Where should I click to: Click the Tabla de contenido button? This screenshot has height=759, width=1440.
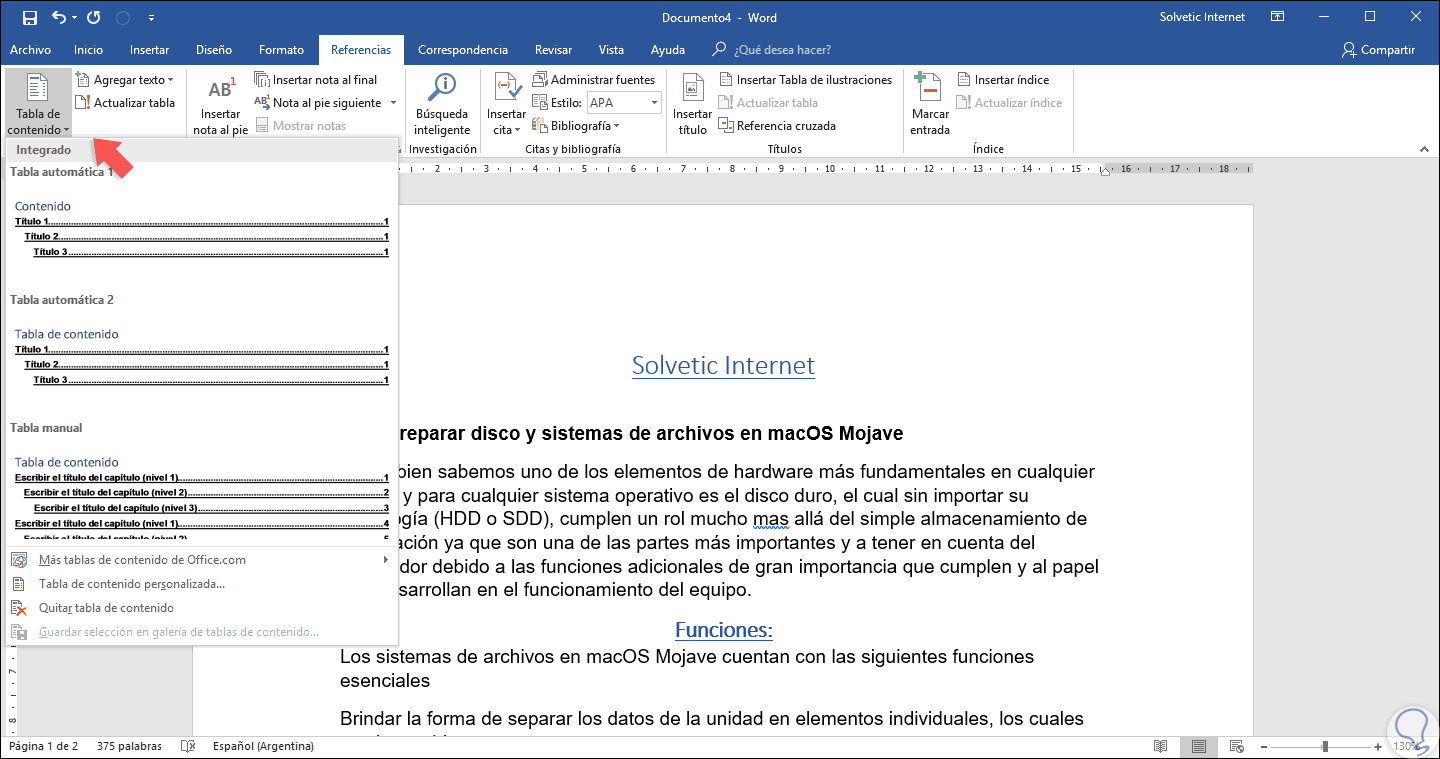38,103
